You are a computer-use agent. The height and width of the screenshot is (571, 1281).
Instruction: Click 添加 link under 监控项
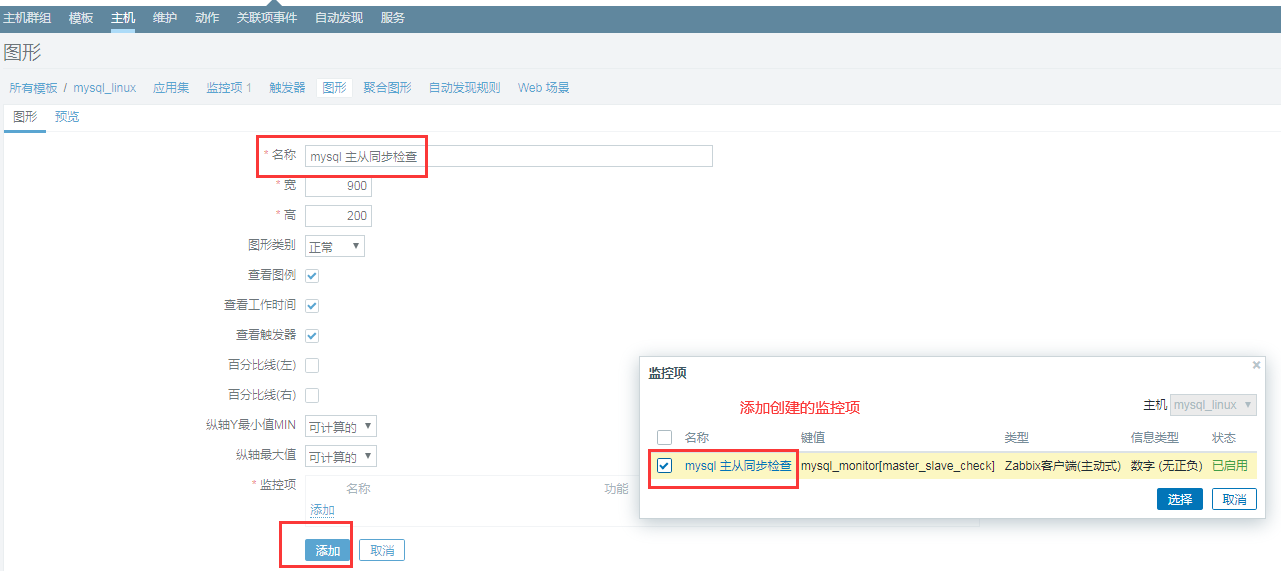322,510
